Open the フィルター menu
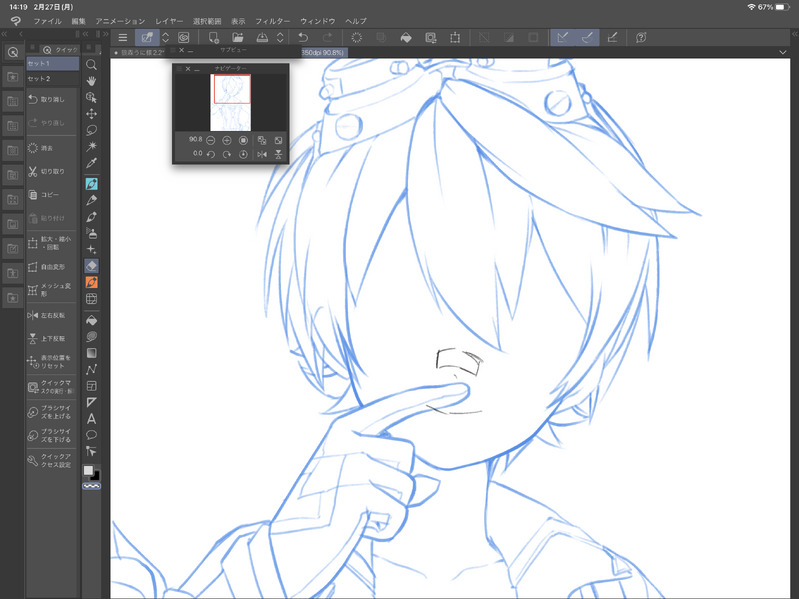This screenshot has height=599, width=799. [273, 21]
